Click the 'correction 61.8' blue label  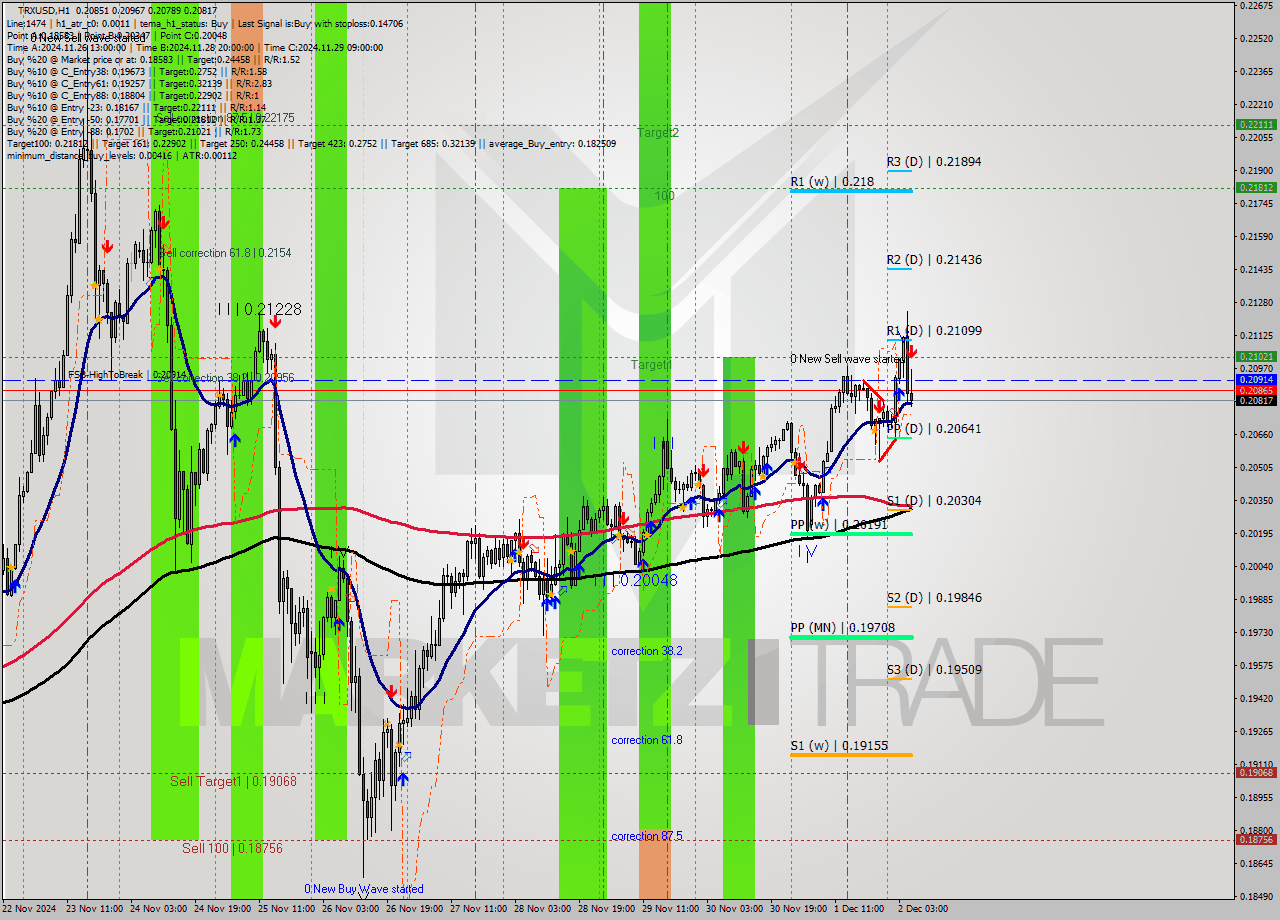[x=647, y=740]
